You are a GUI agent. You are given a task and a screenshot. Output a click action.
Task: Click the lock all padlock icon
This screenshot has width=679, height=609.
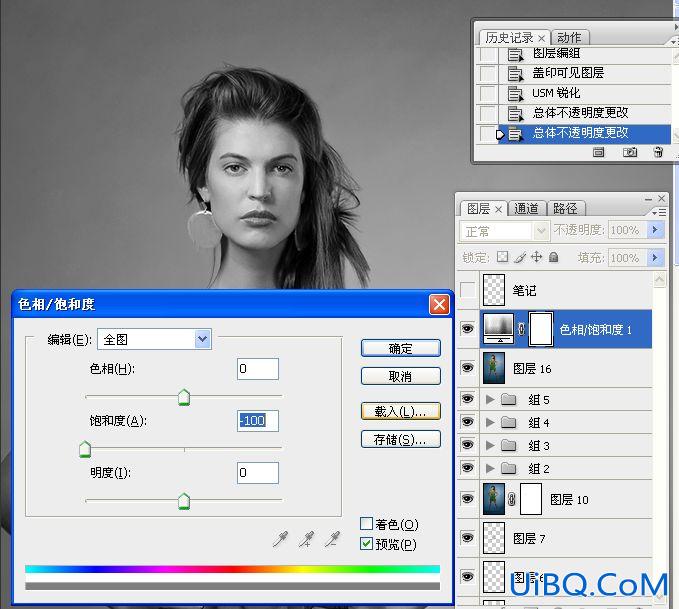coord(553,257)
